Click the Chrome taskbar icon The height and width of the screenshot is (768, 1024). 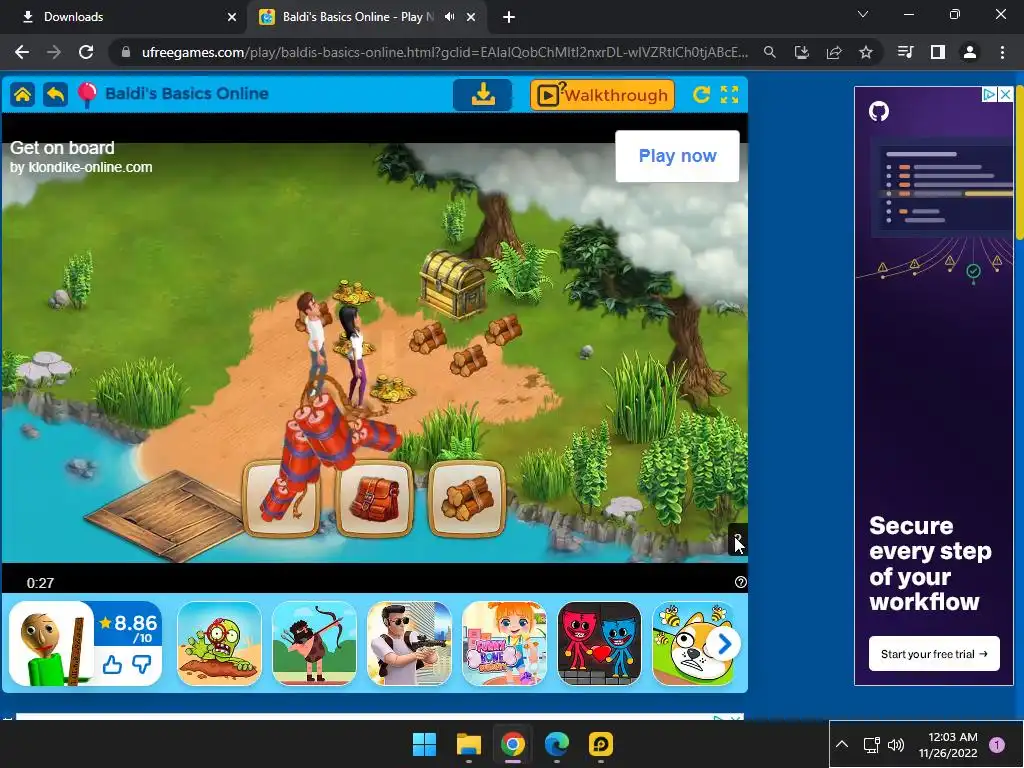click(x=513, y=744)
